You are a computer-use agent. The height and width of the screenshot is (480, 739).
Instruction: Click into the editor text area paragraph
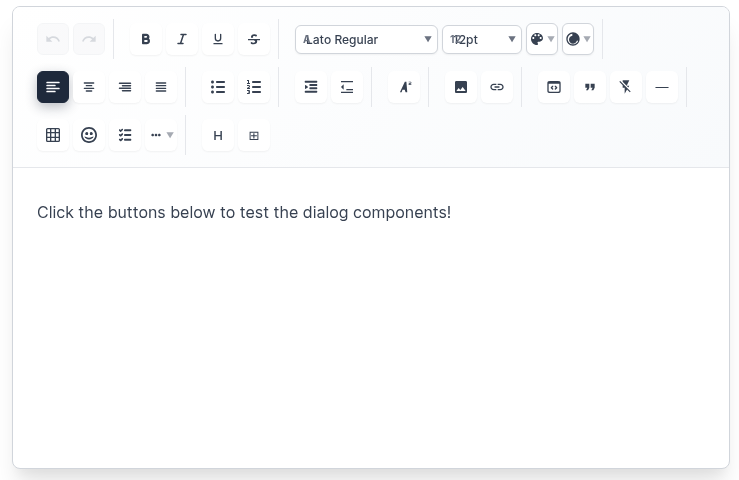point(244,212)
